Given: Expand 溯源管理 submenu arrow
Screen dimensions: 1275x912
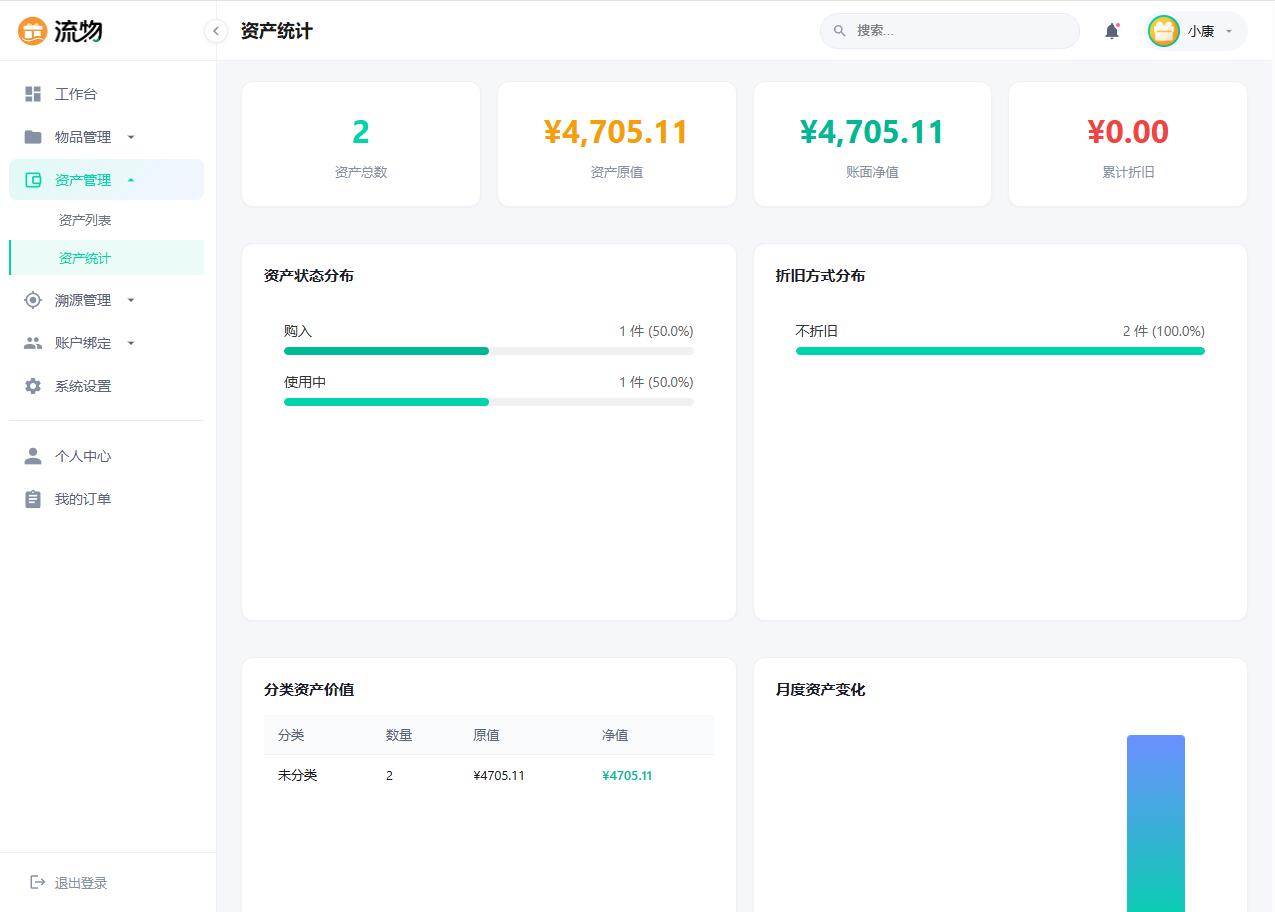Looking at the screenshot, I should click(131, 300).
